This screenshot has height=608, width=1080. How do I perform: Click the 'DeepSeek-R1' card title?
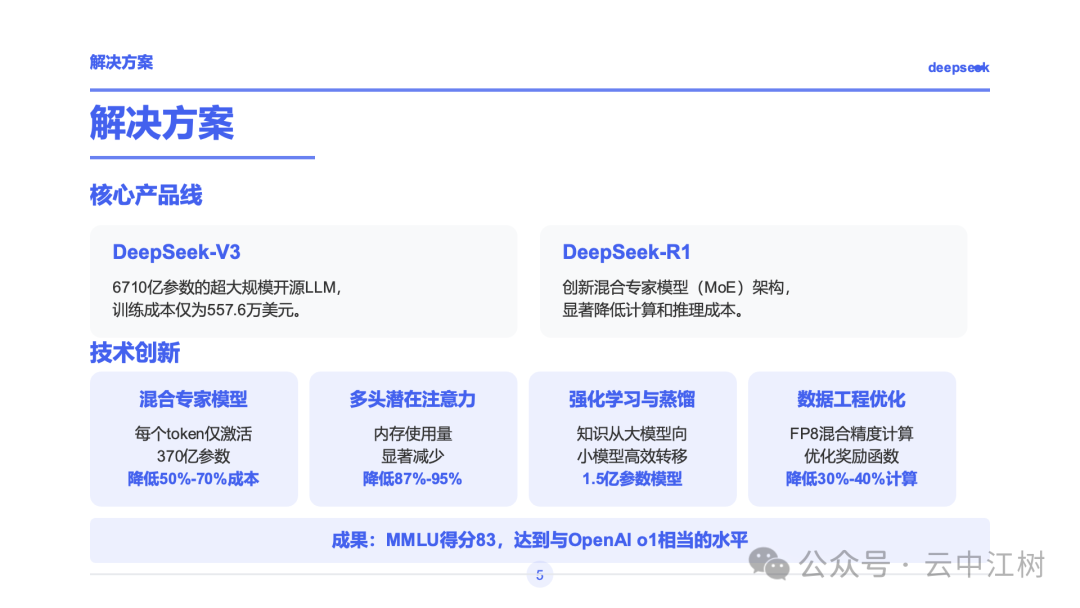click(626, 252)
